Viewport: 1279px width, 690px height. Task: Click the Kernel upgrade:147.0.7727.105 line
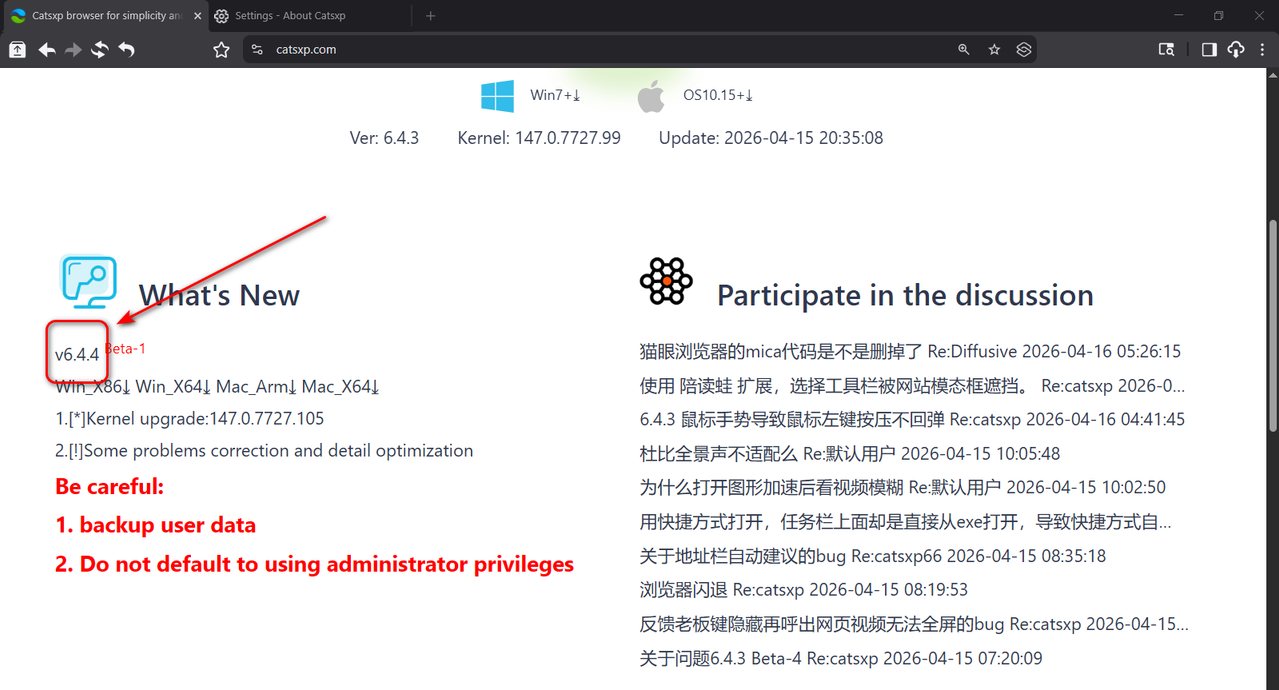[x=190, y=419]
